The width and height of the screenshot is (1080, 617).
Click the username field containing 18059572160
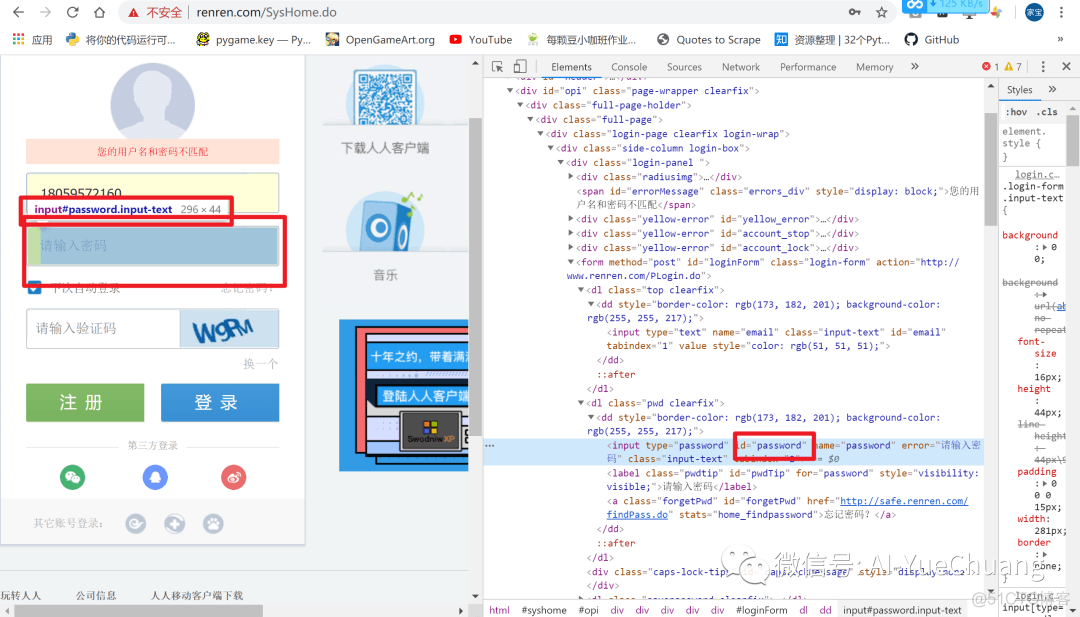point(152,193)
